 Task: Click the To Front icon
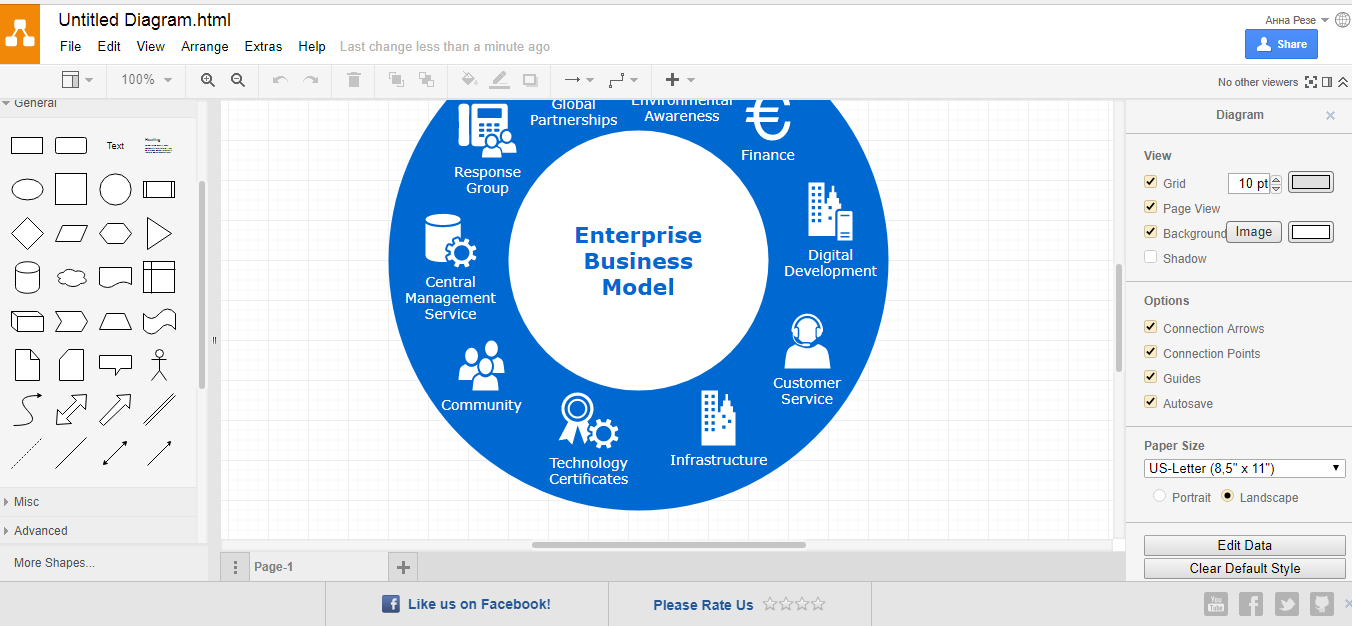[396, 80]
